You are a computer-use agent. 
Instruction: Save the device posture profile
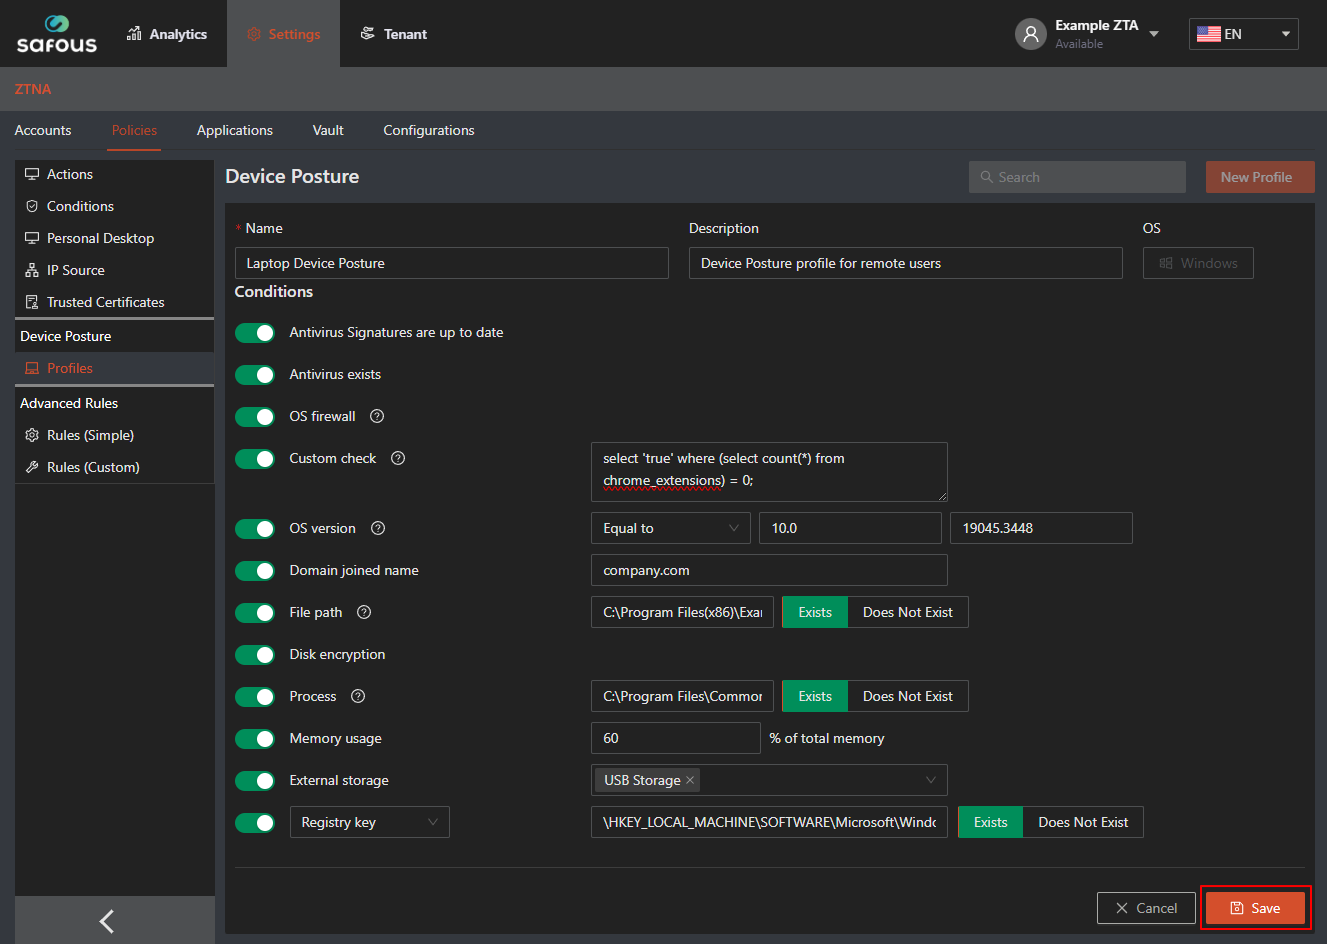[x=1255, y=908]
